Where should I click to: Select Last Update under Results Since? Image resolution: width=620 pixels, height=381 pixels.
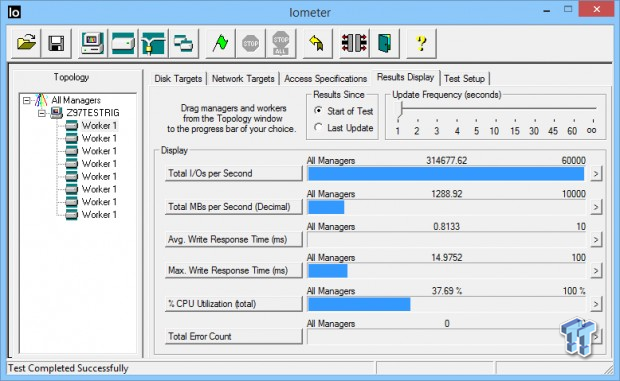point(318,127)
